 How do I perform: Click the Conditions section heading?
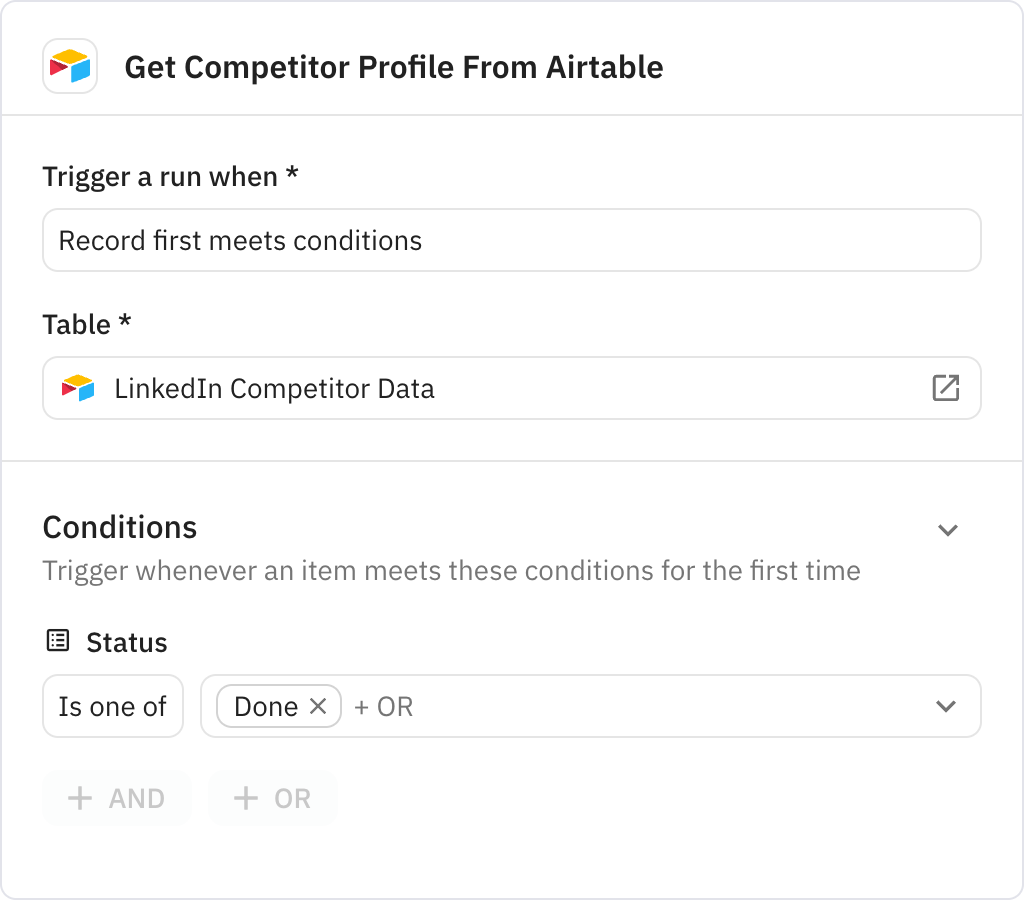[119, 527]
